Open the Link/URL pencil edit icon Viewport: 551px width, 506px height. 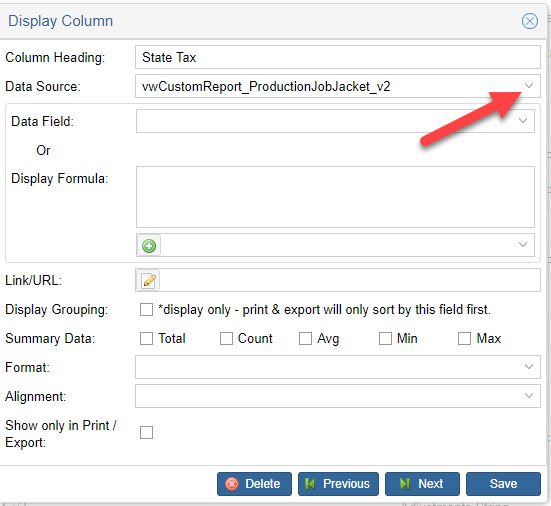pos(148,280)
